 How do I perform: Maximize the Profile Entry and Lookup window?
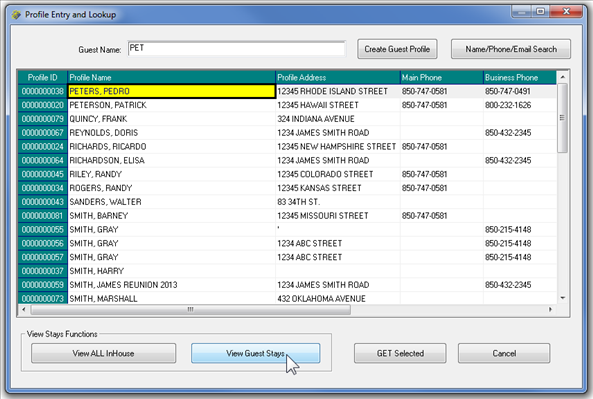[541, 12]
